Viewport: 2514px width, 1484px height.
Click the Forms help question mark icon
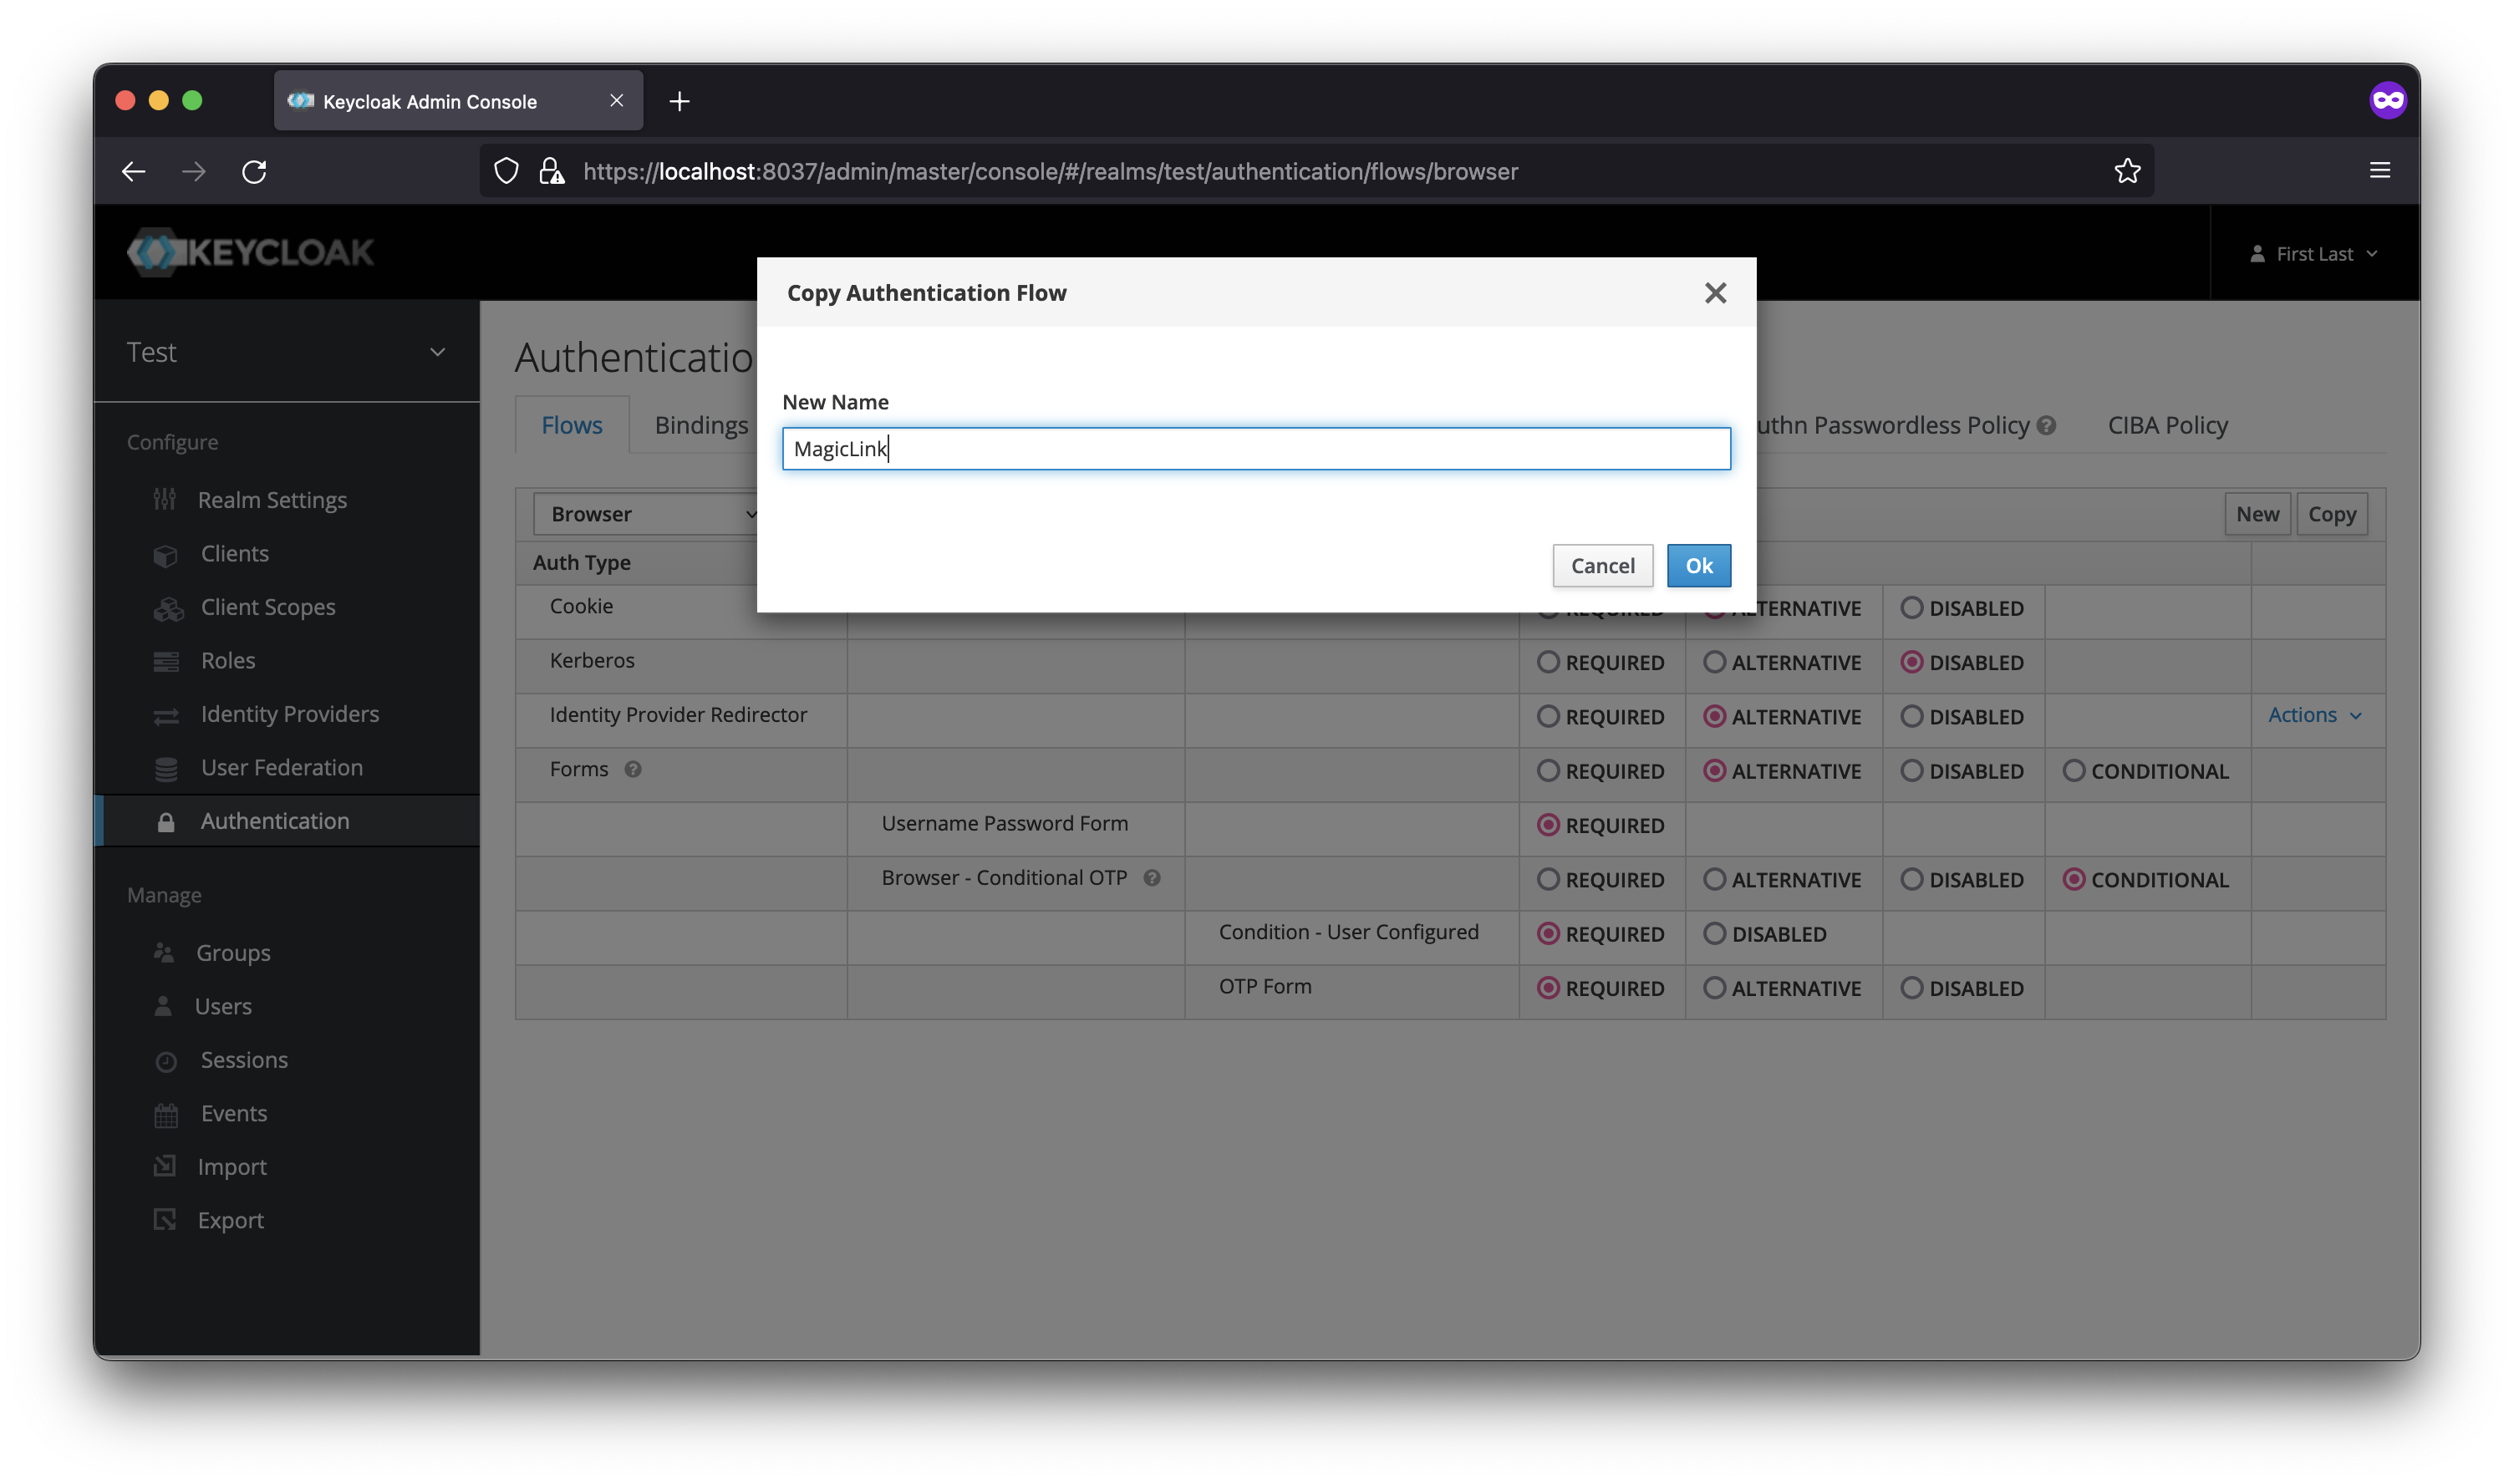(633, 769)
